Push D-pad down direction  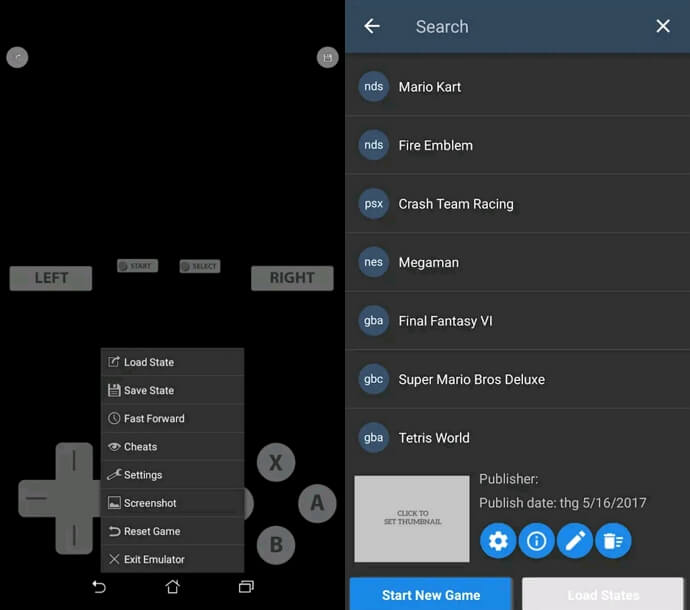coord(74,536)
